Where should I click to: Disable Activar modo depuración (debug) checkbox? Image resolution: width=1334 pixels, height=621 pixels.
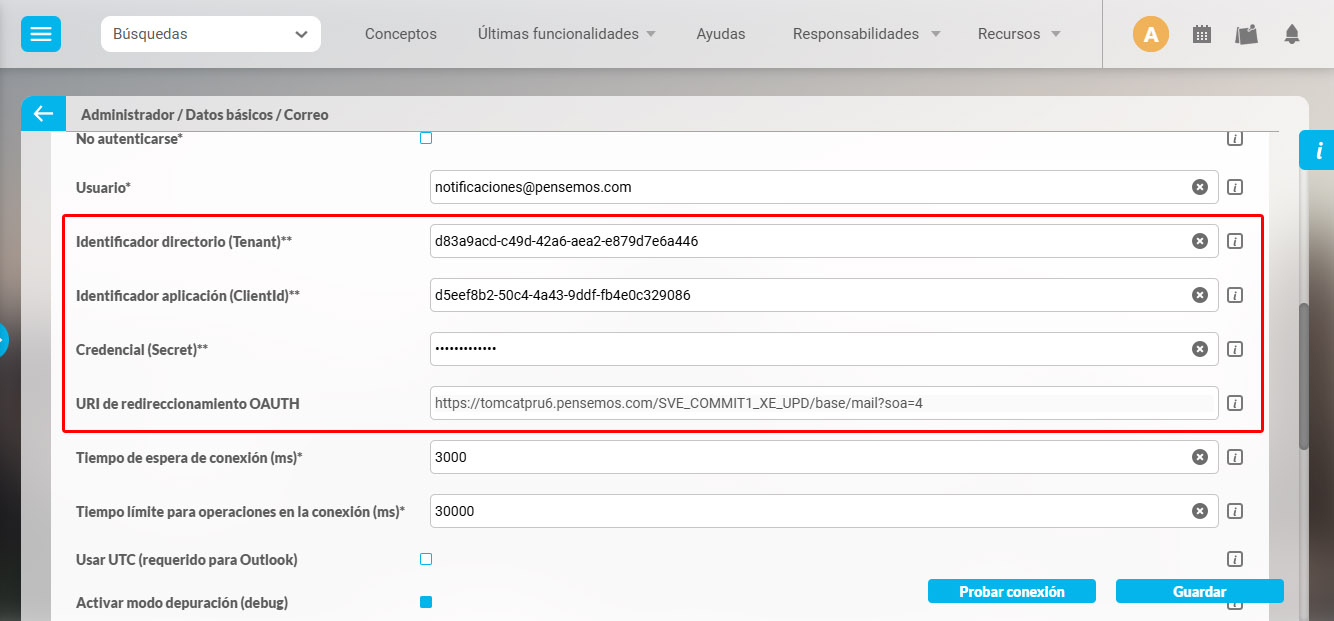pyautogui.click(x=426, y=602)
